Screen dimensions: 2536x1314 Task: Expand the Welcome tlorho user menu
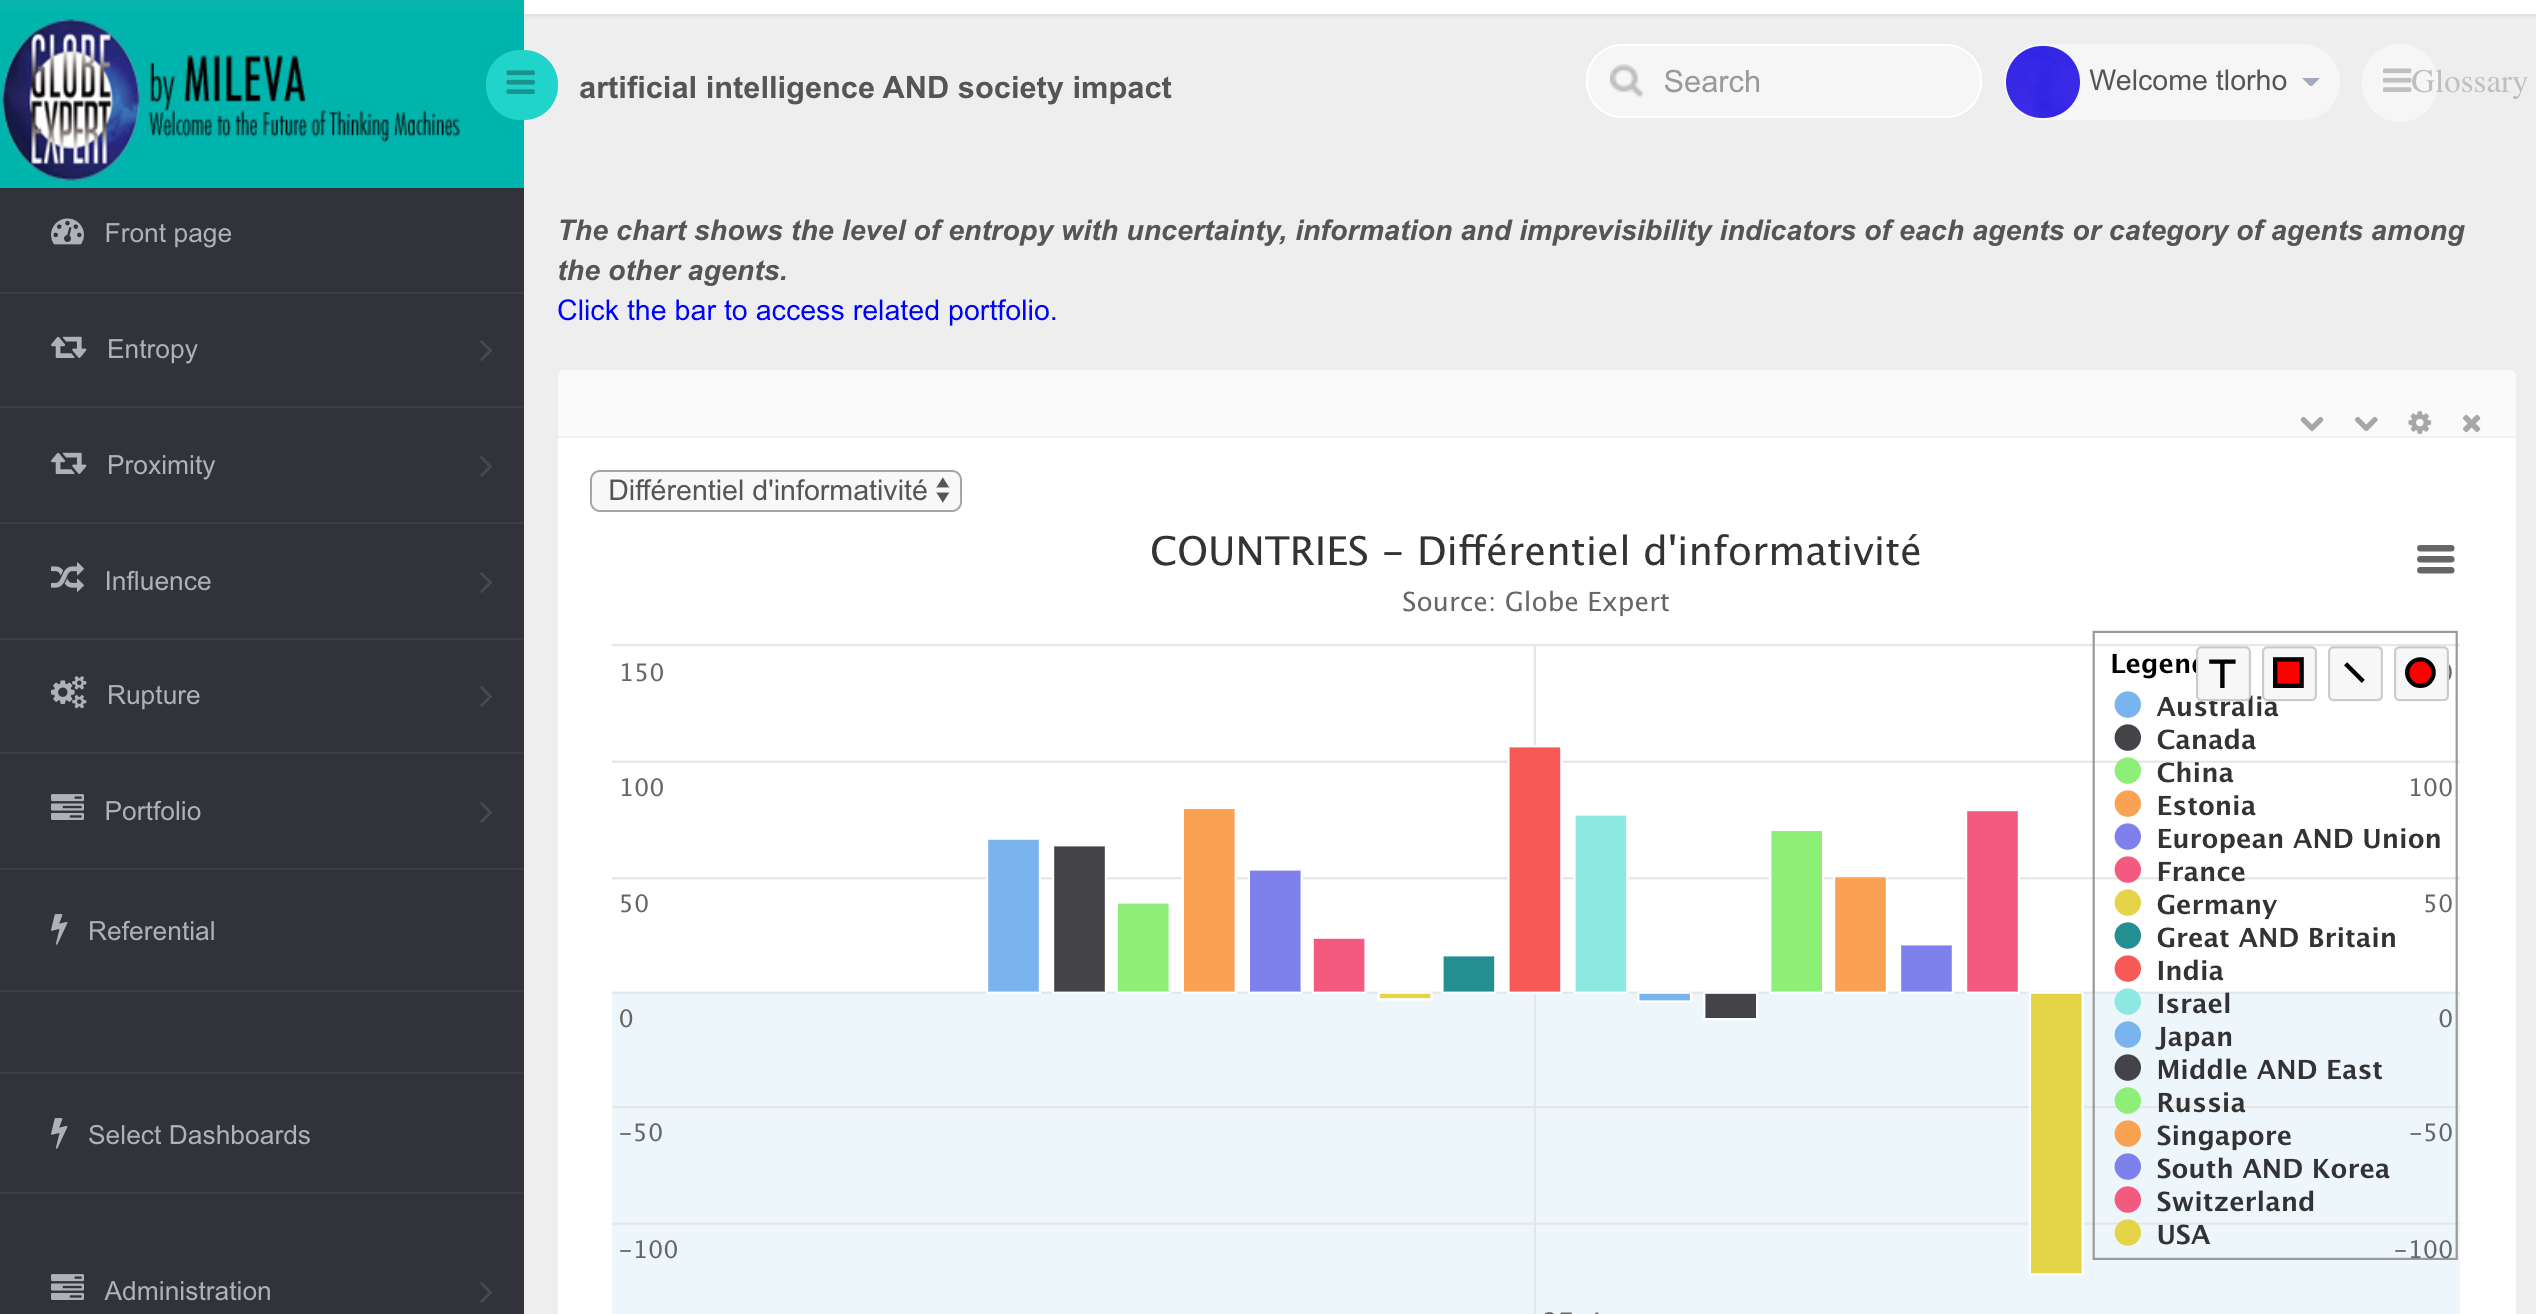pyautogui.click(x=2200, y=82)
